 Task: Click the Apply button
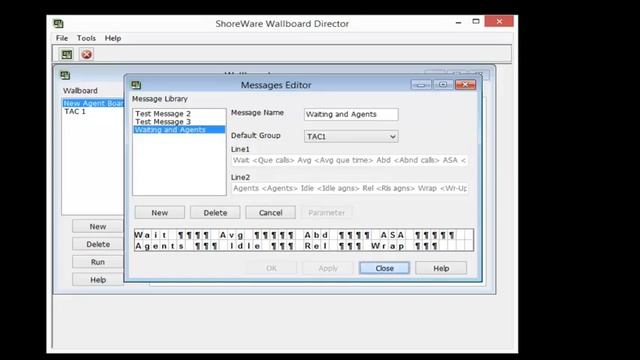[328, 268]
